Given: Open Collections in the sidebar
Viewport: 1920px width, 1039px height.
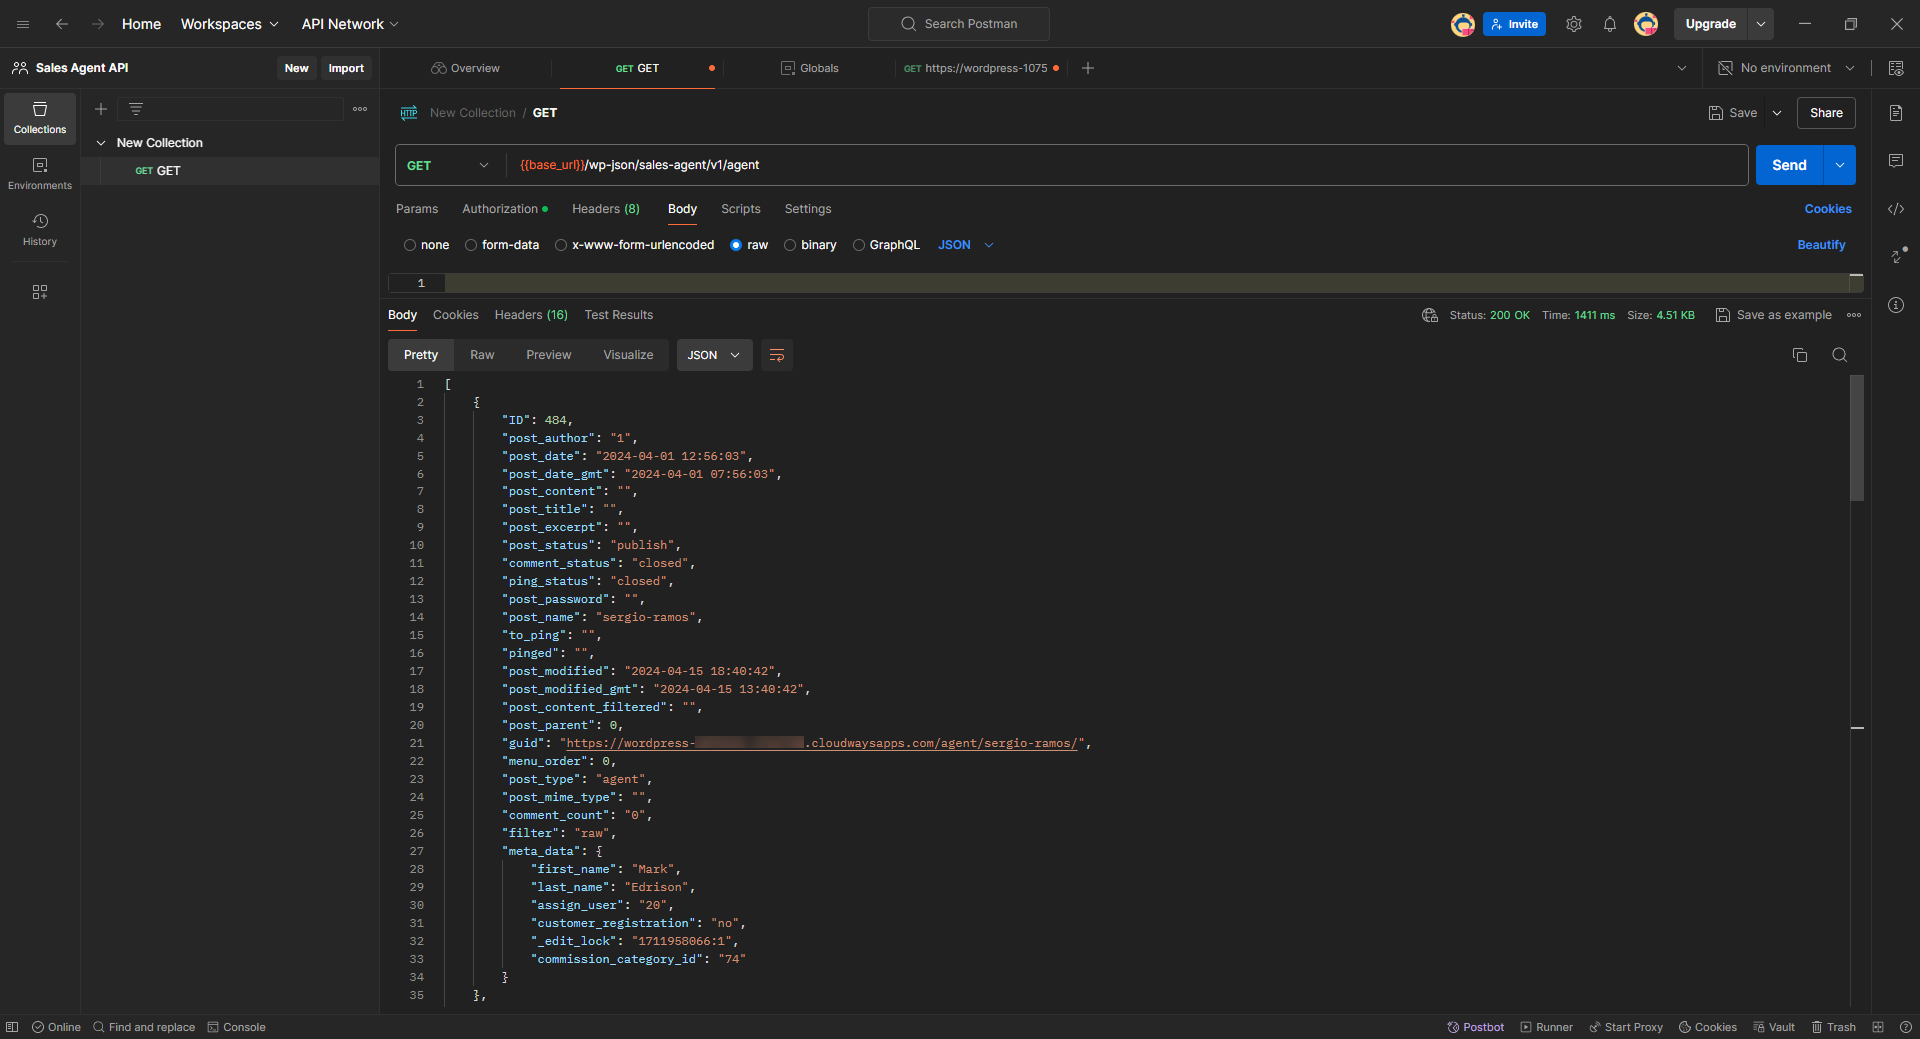Looking at the screenshot, I should pyautogui.click(x=40, y=118).
